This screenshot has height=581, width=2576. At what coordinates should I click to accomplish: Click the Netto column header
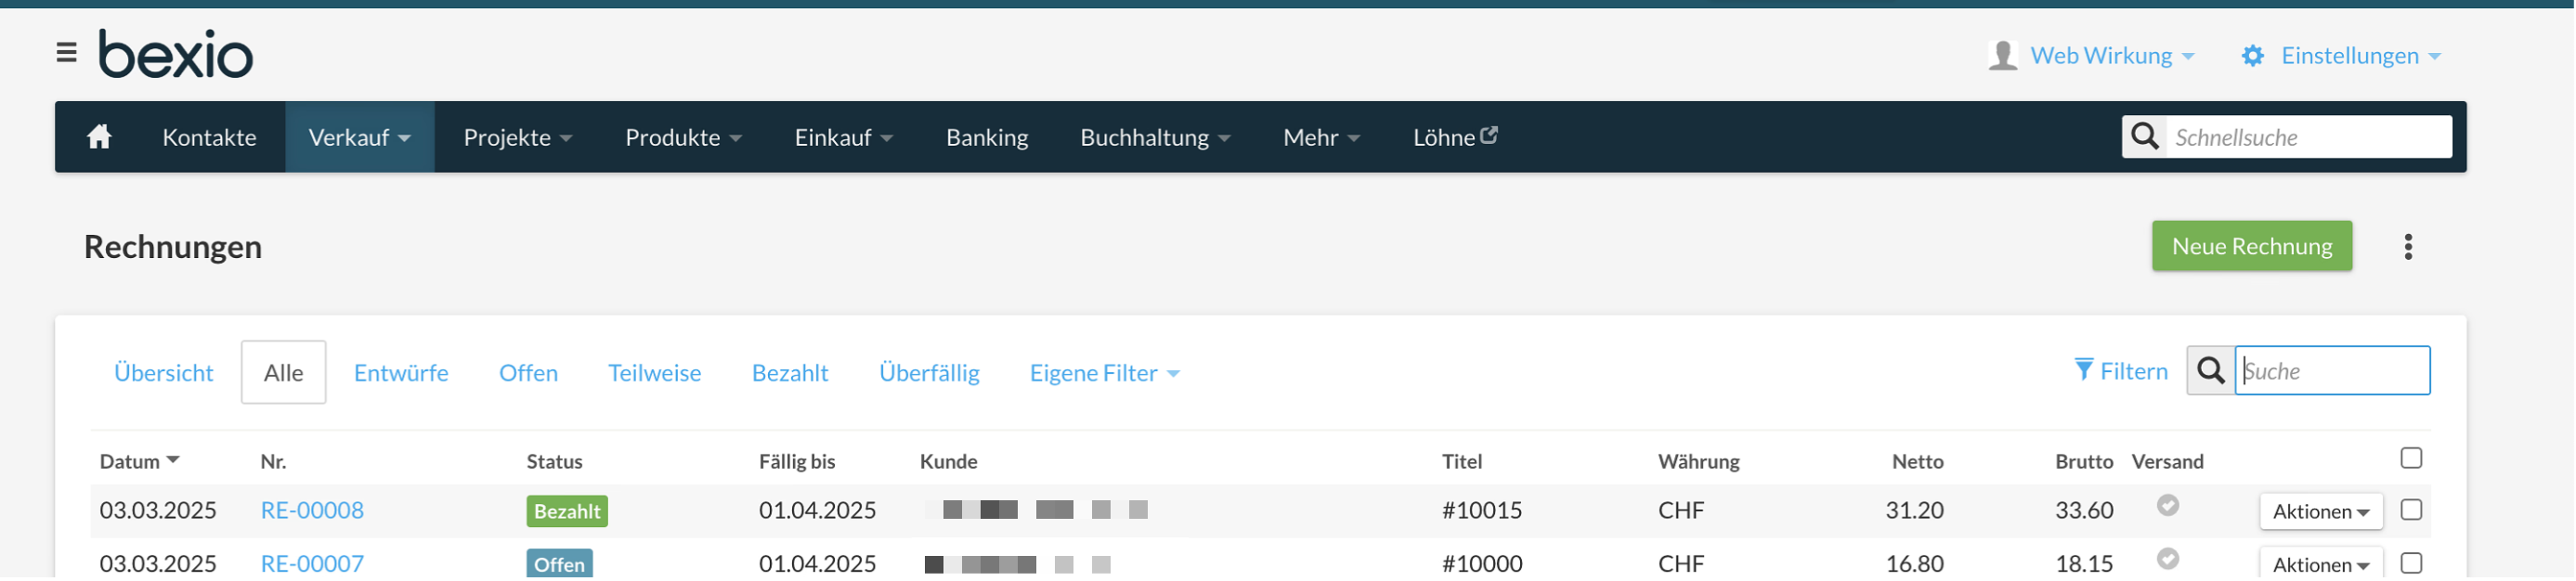[1917, 462]
